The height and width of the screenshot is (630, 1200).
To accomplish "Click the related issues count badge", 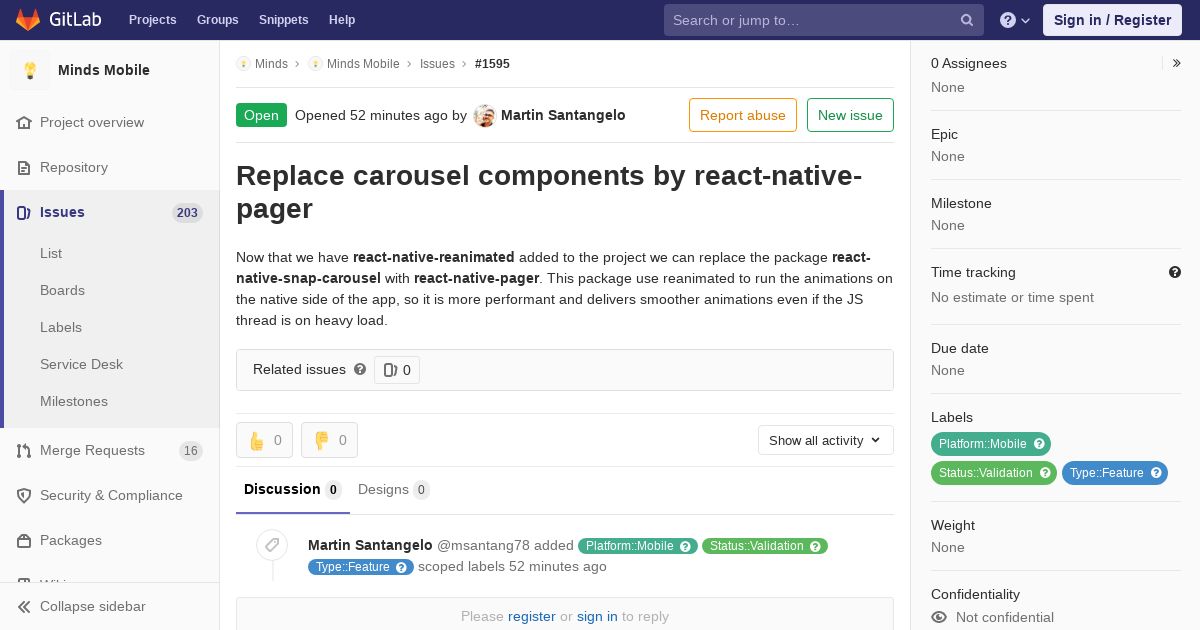I will [397, 370].
